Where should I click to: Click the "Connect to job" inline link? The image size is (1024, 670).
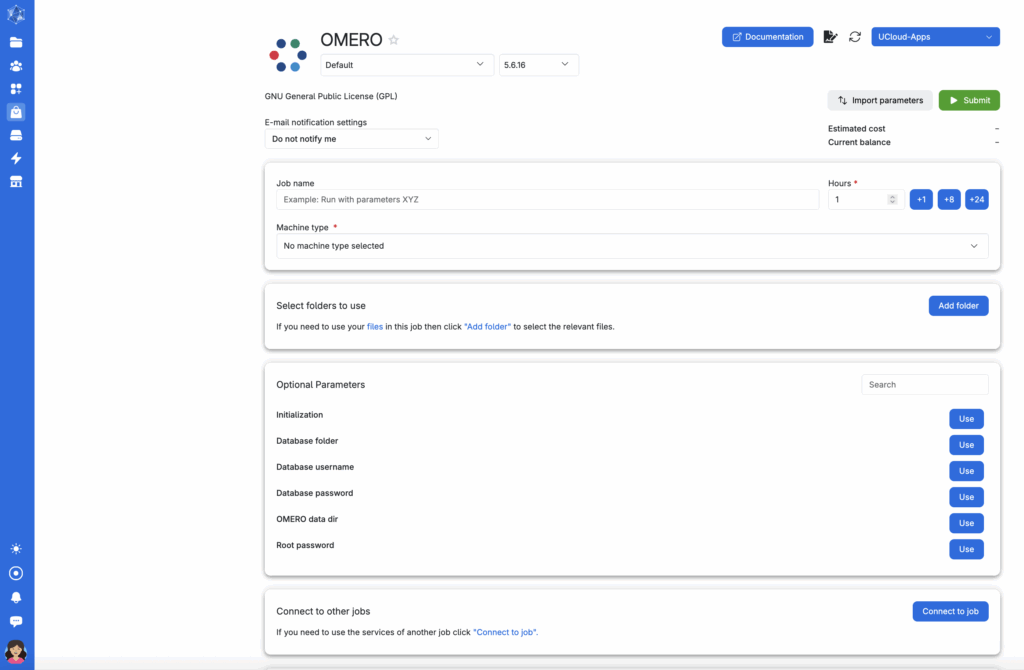(x=505, y=632)
